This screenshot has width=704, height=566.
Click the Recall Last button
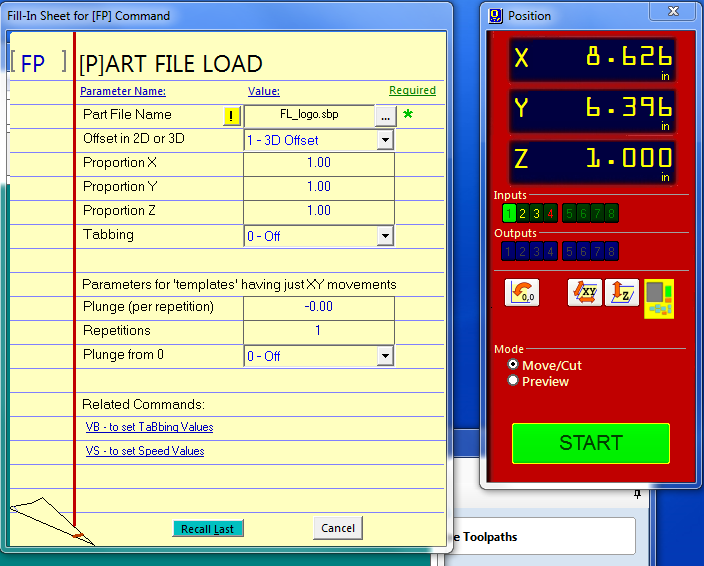tap(208, 529)
